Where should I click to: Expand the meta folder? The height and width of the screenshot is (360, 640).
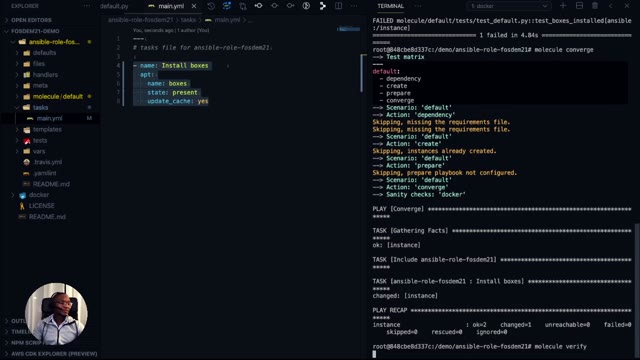pyautogui.click(x=40, y=86)
